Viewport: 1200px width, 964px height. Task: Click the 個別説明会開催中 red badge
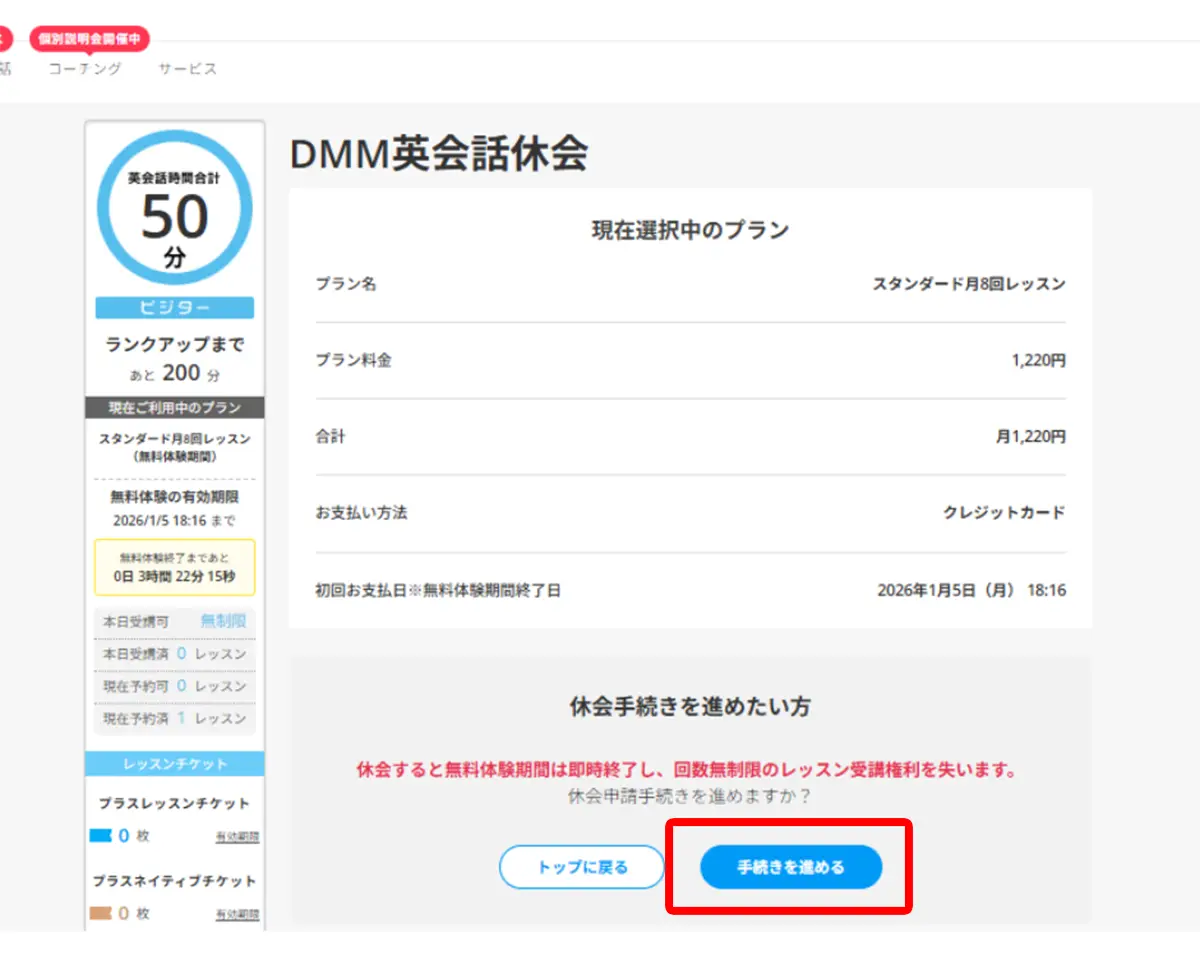coord(90,39)
